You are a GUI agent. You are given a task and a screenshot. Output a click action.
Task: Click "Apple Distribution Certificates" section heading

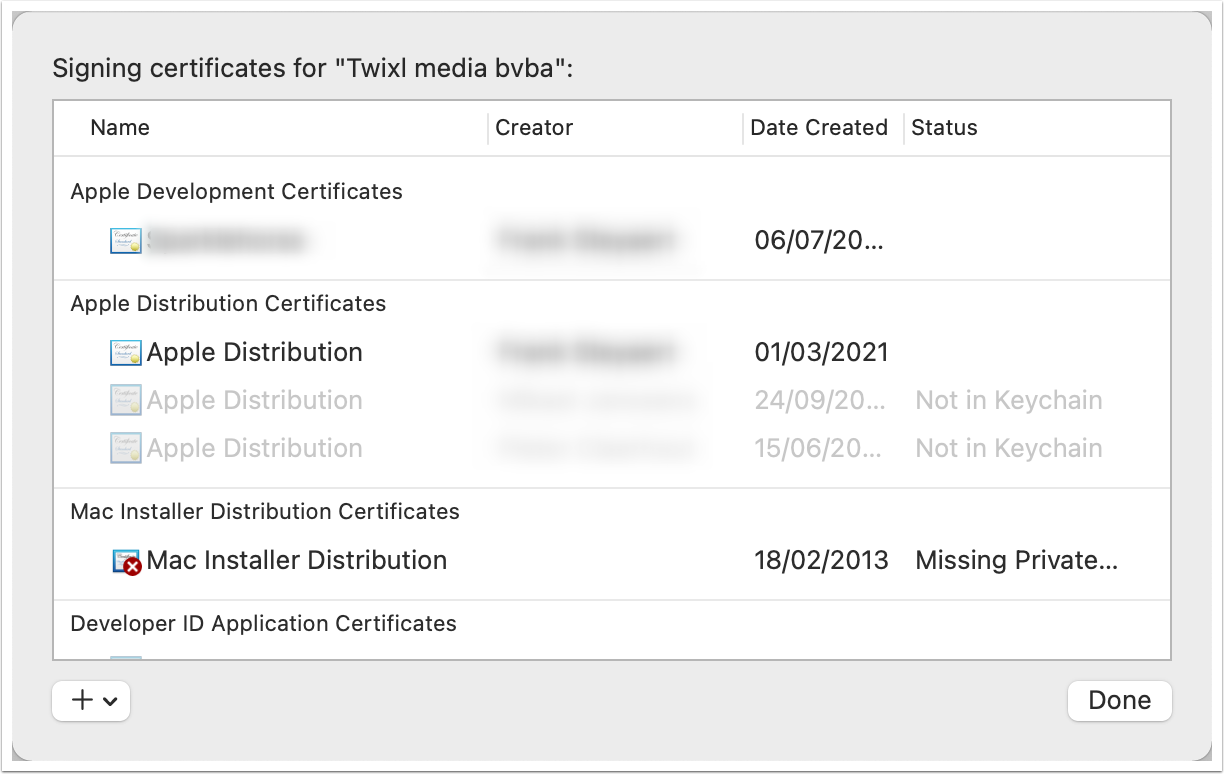[x=229, y=303]
